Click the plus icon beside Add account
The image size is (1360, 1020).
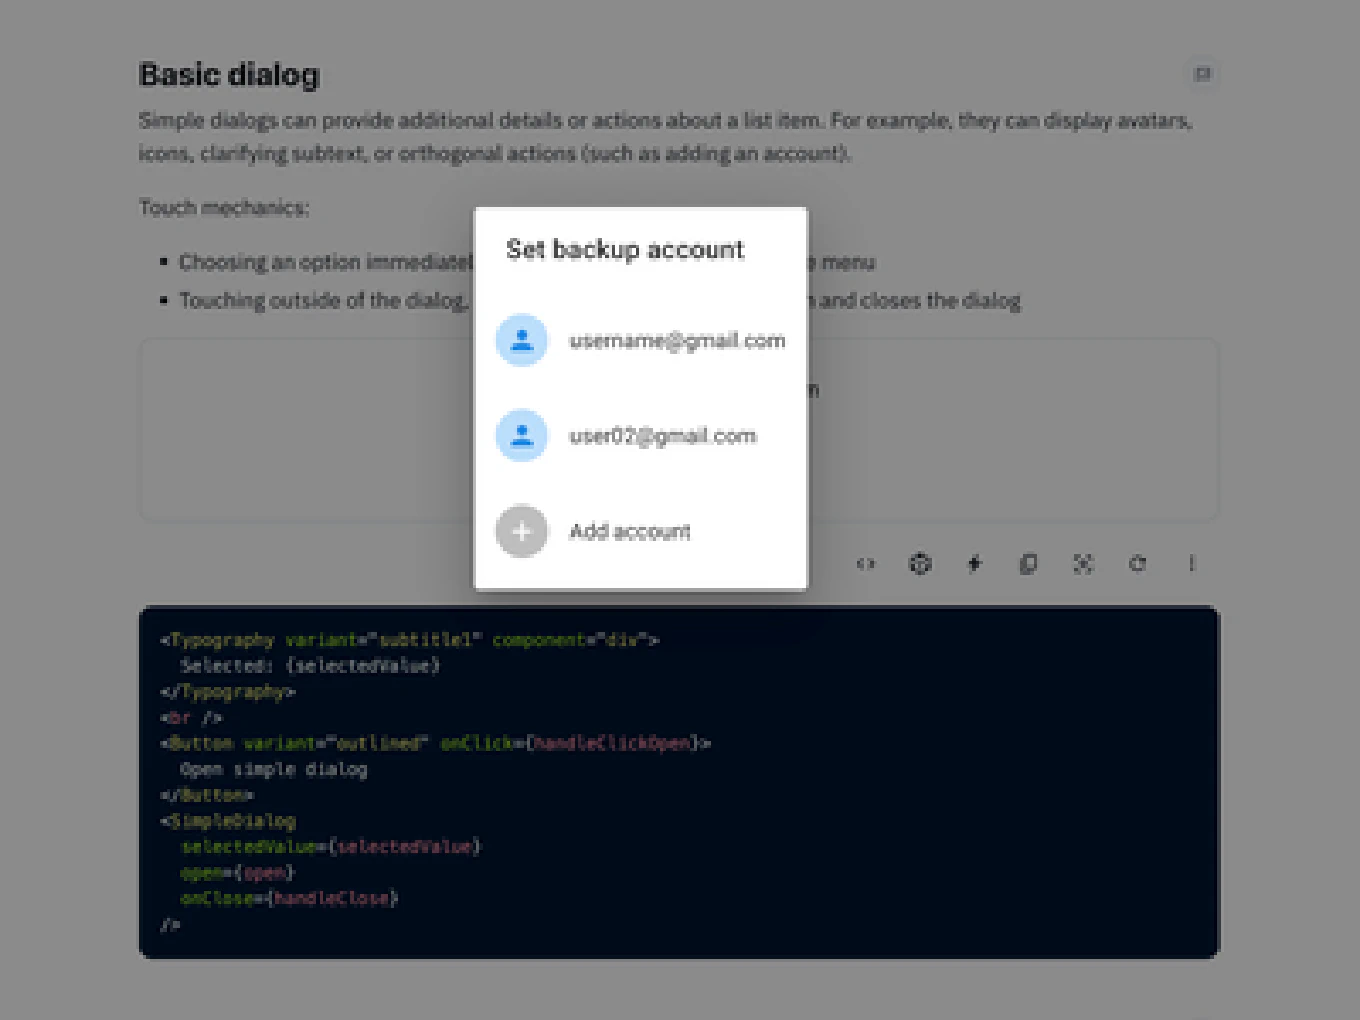522,531
